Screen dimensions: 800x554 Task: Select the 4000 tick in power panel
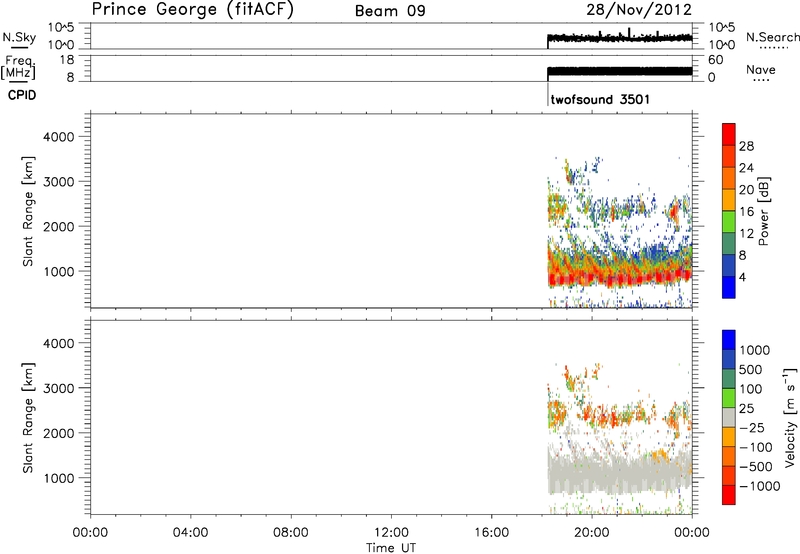click(x=59, y=137)
